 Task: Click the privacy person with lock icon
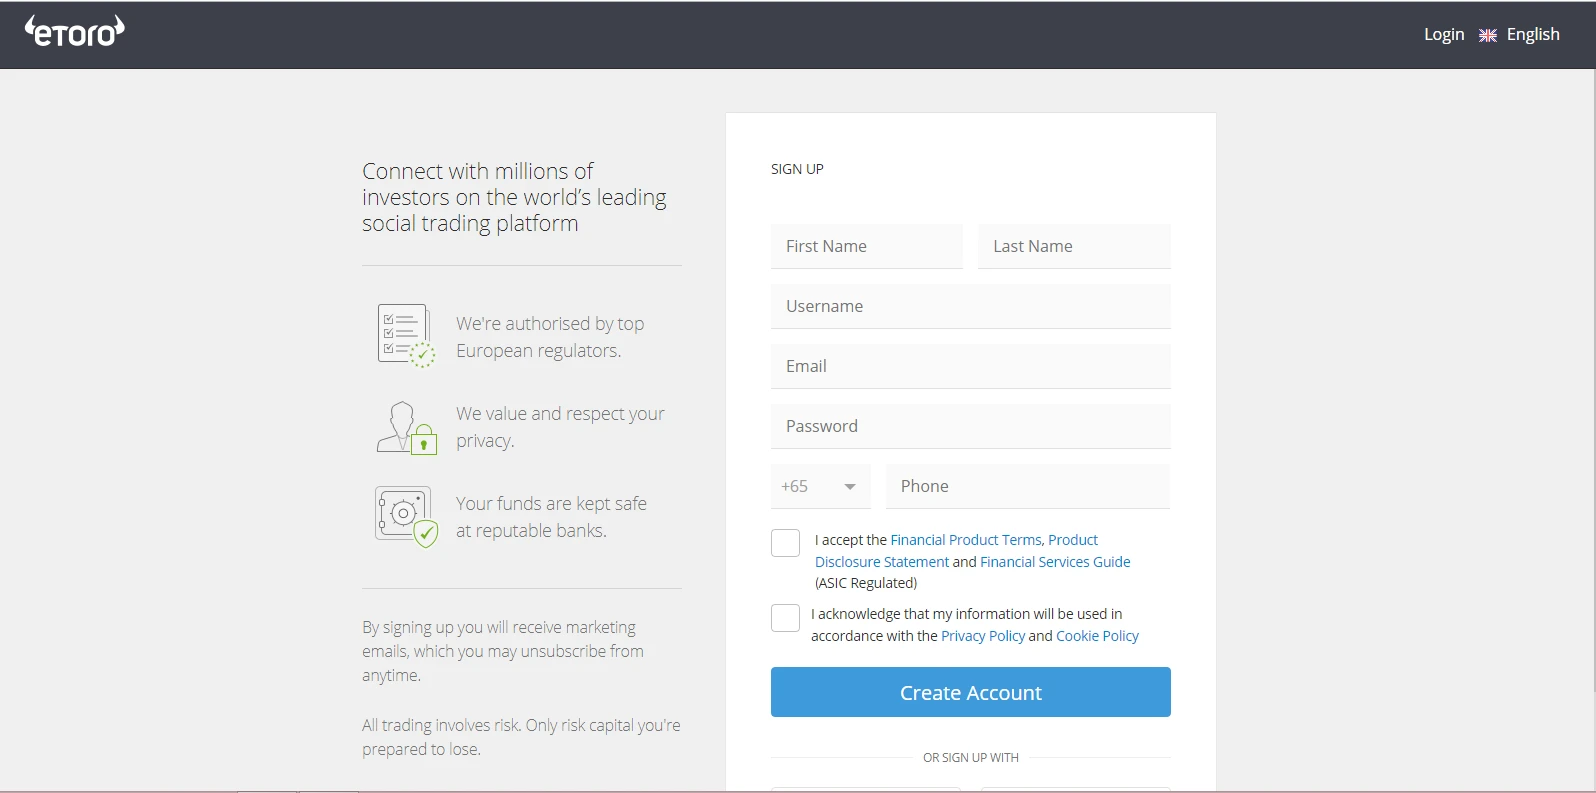(x=406, y=427)
